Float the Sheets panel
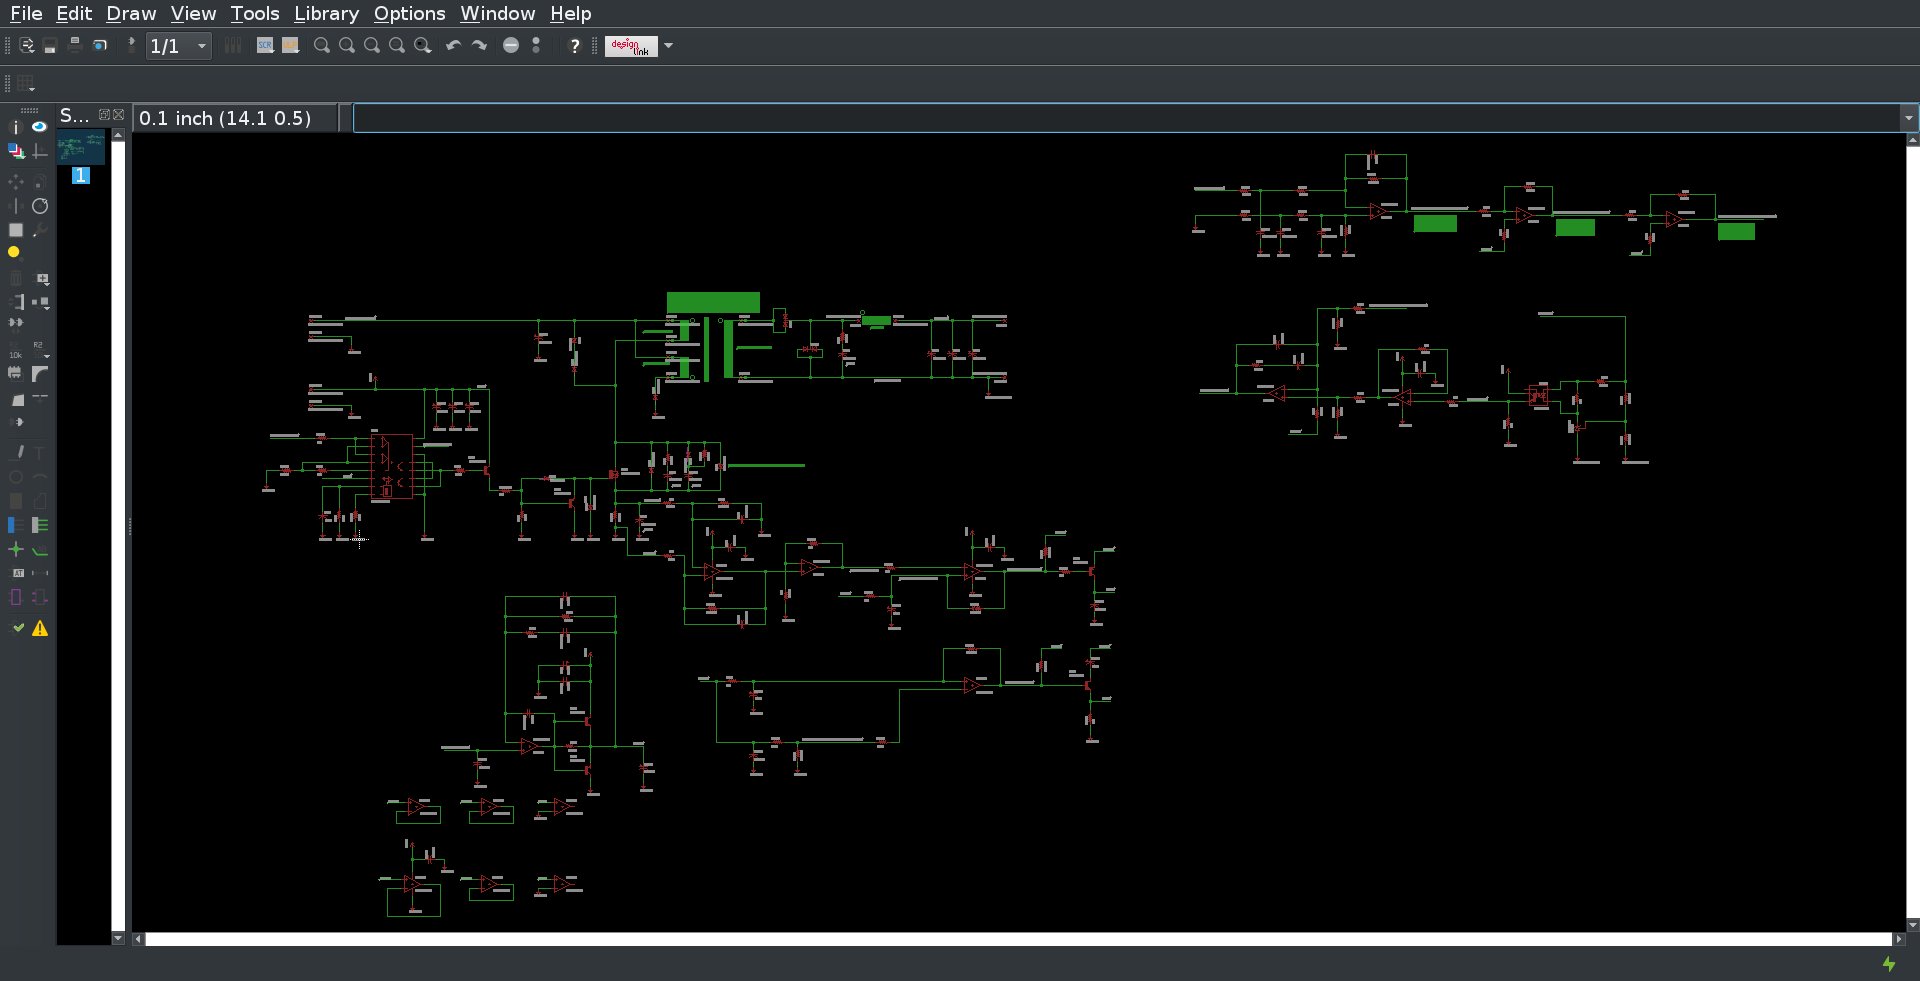This screenshot has height=981, width=1920. click(x=103, y=115)
